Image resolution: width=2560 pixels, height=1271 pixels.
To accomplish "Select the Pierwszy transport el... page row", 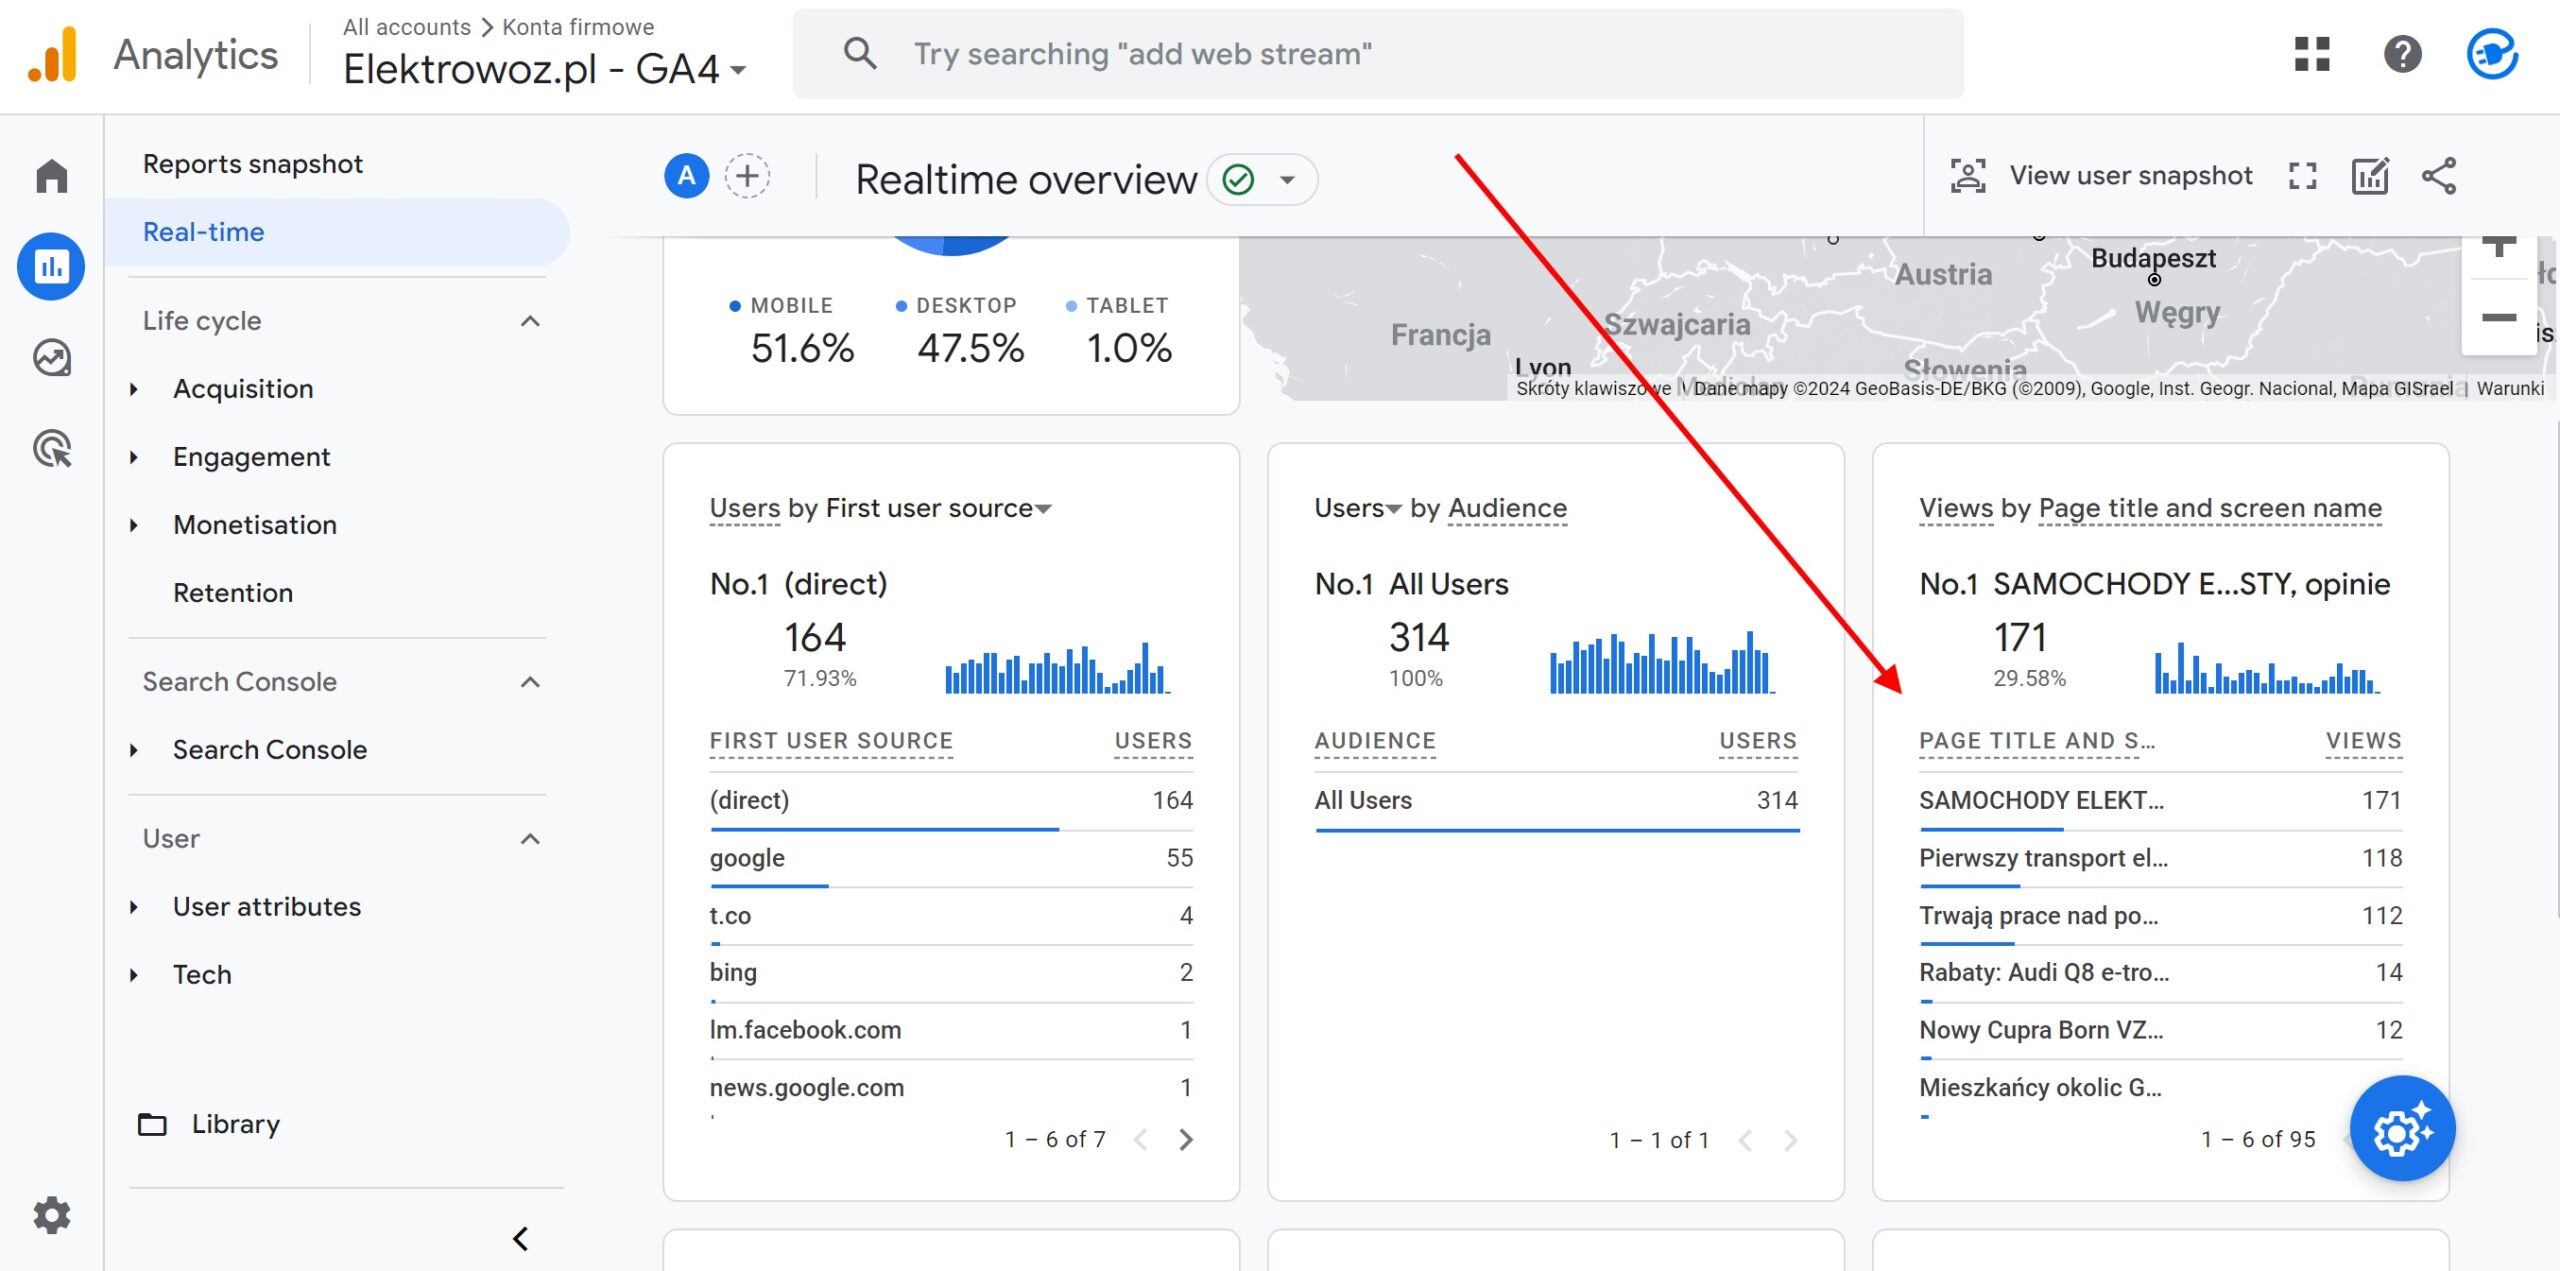I will [x=2160, y=858].
